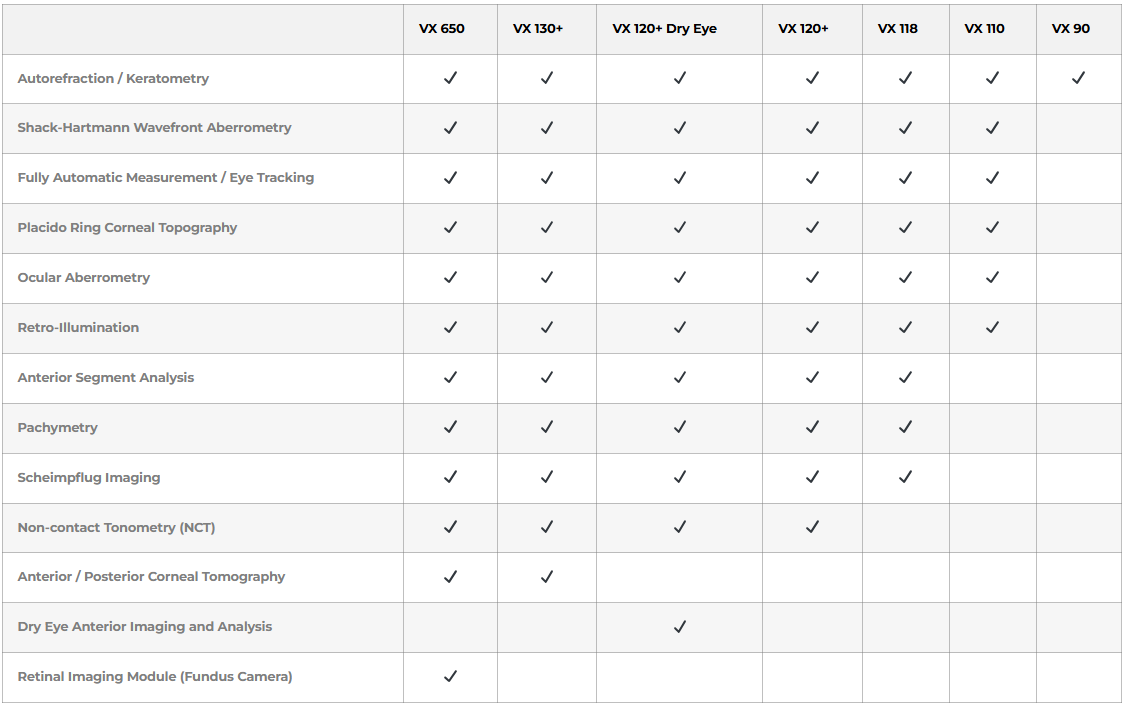Click the Pachymetry row label
This screenshot has height=708, width=1125.
[x=58, y=428]
